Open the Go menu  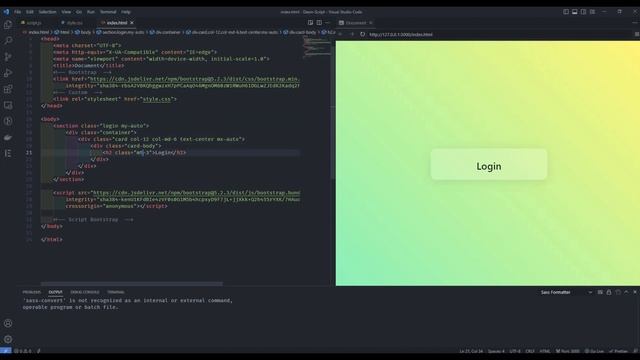[x=79, y=12]
